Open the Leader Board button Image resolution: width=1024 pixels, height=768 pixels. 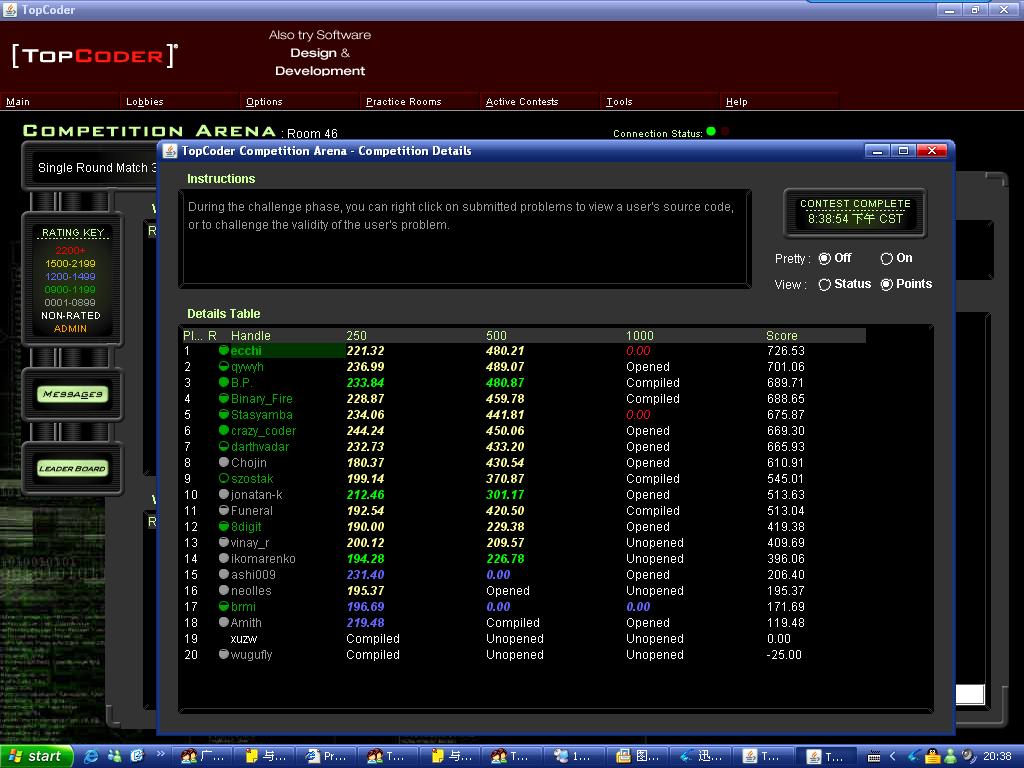tap(72, 468)
